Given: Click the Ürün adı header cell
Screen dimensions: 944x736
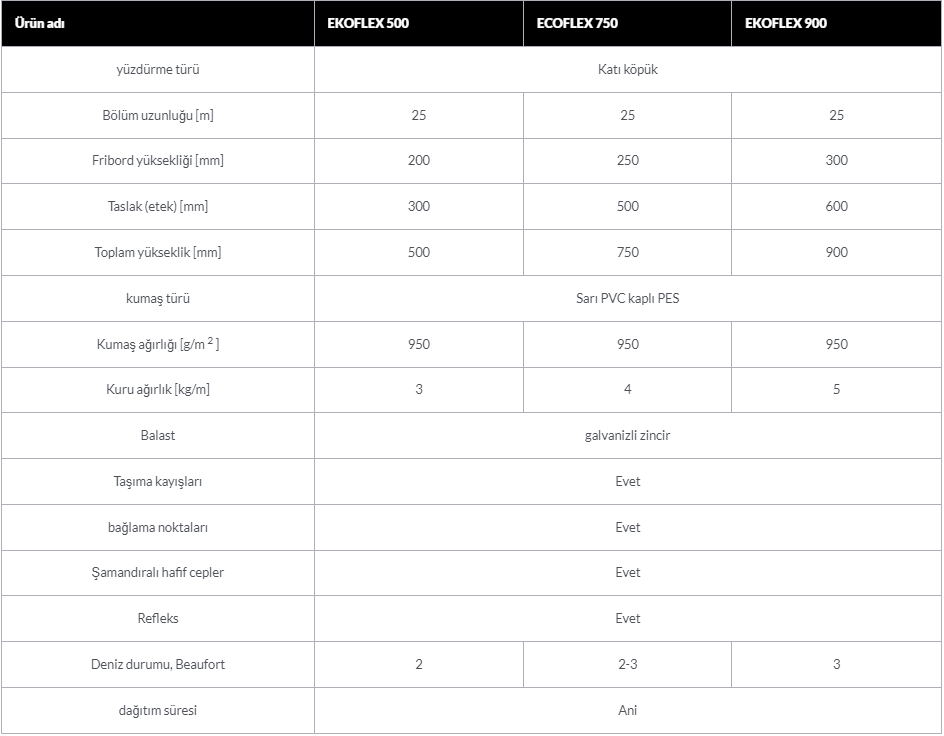Looking at the screenshot, I should click(158, 23).
